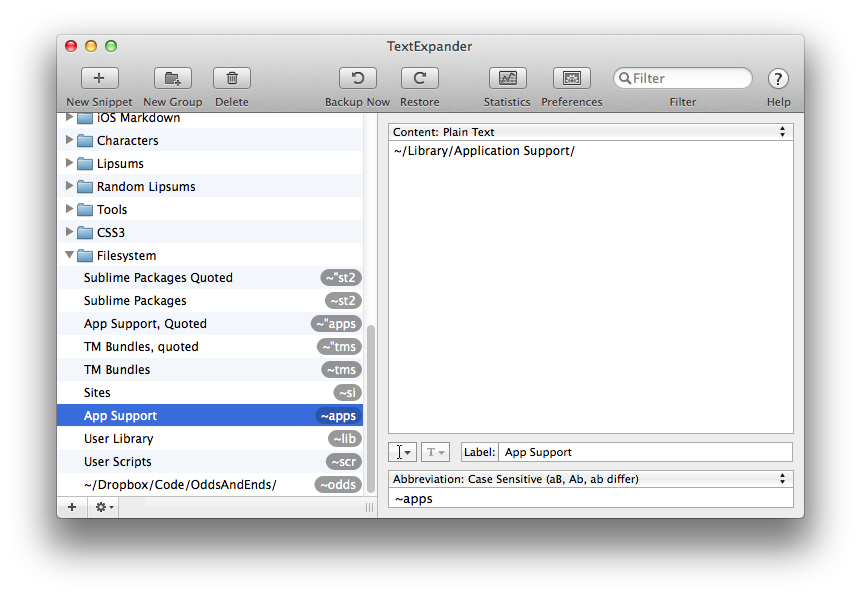Select the Sublime Packages snippet
This screenshot has height=597, width=861.
[x=210, y=301]
